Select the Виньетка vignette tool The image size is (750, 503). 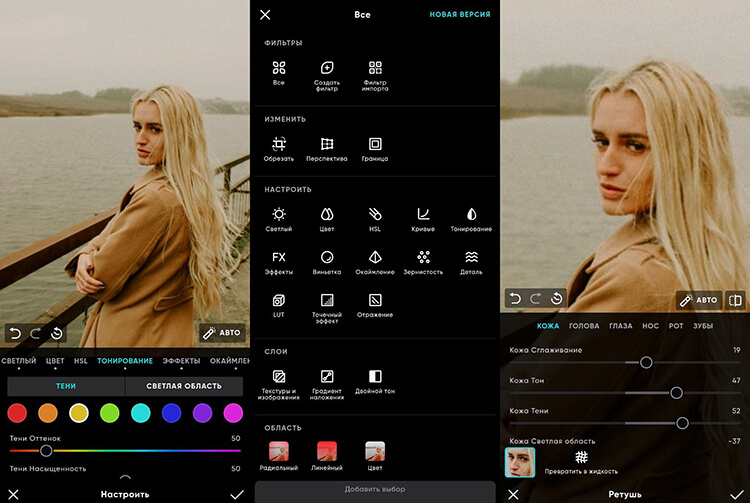[327, 257]
